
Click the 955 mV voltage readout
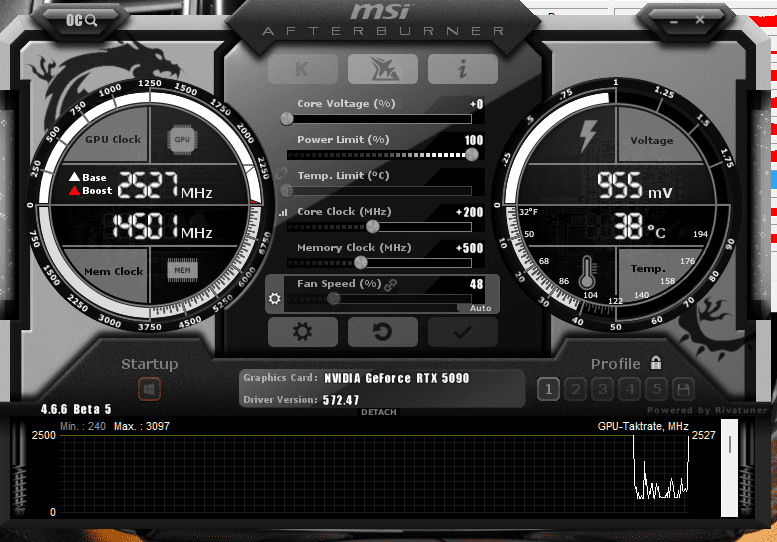(x=635, y=186)
